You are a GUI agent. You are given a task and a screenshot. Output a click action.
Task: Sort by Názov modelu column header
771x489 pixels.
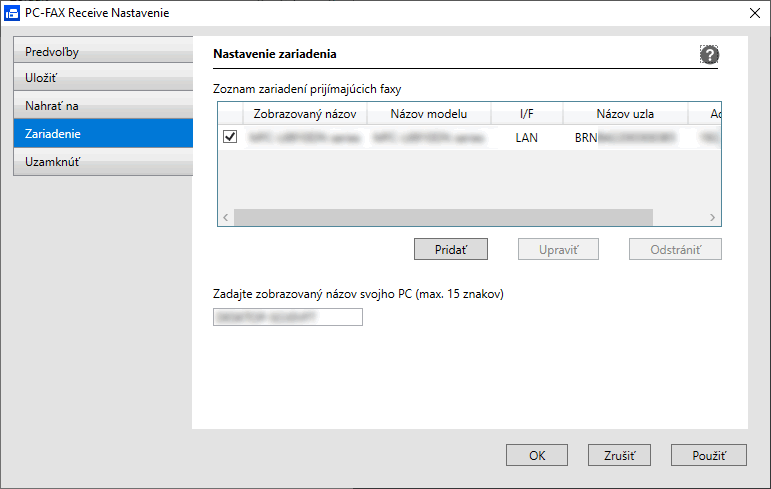click(x=429, y=114)
